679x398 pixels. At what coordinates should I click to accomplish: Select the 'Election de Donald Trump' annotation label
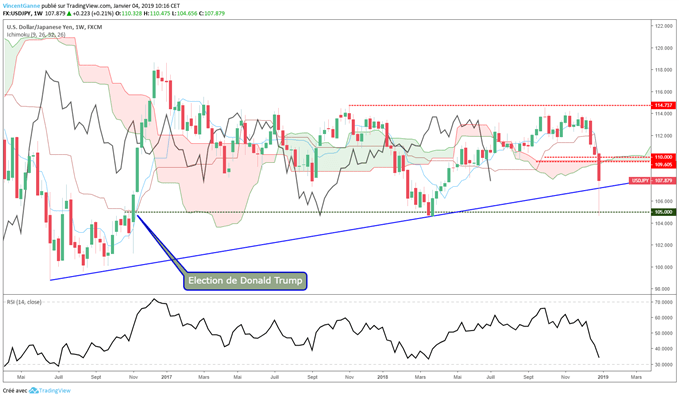(245, 281)
